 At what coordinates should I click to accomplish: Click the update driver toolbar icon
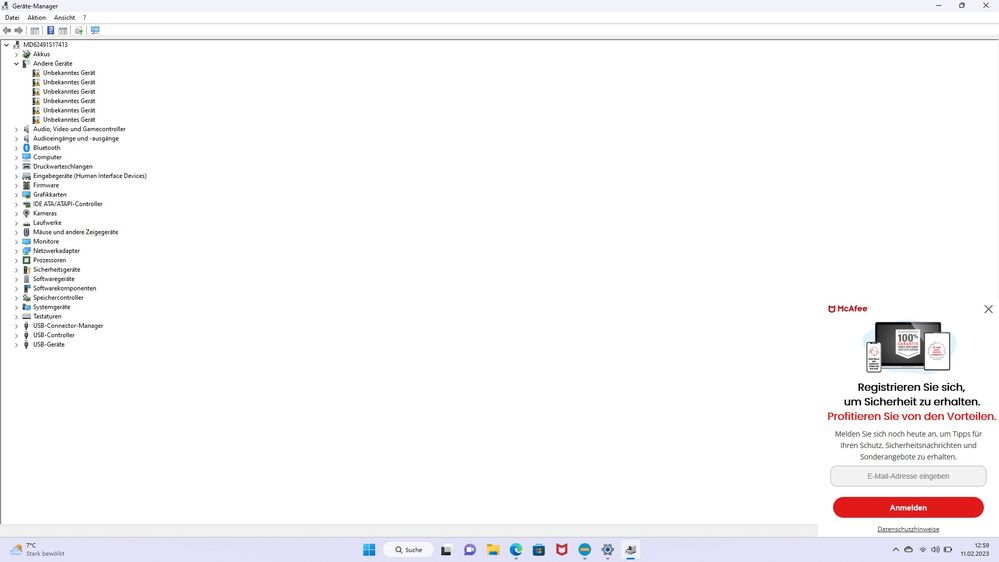pyautogui.click(x=79, y=30)
